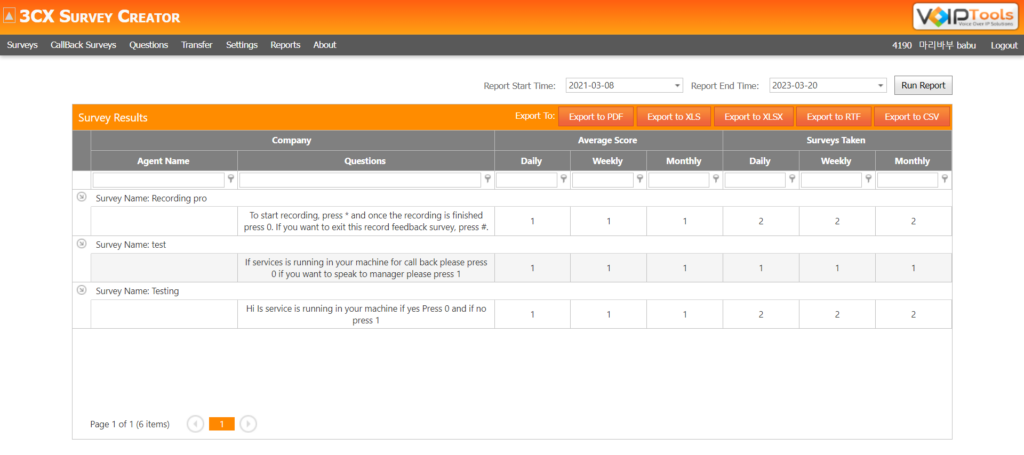Export results to CSV

[912, 118]
